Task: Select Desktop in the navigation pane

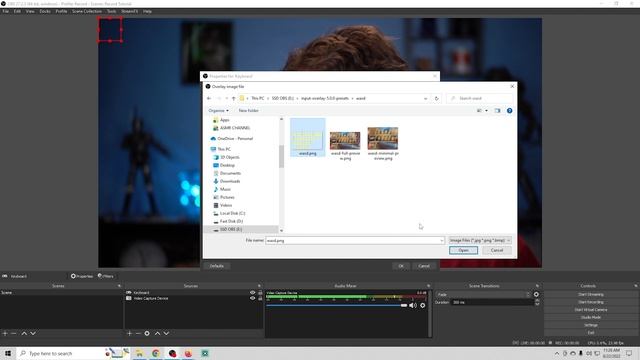Action: click(x=227, y=165)
